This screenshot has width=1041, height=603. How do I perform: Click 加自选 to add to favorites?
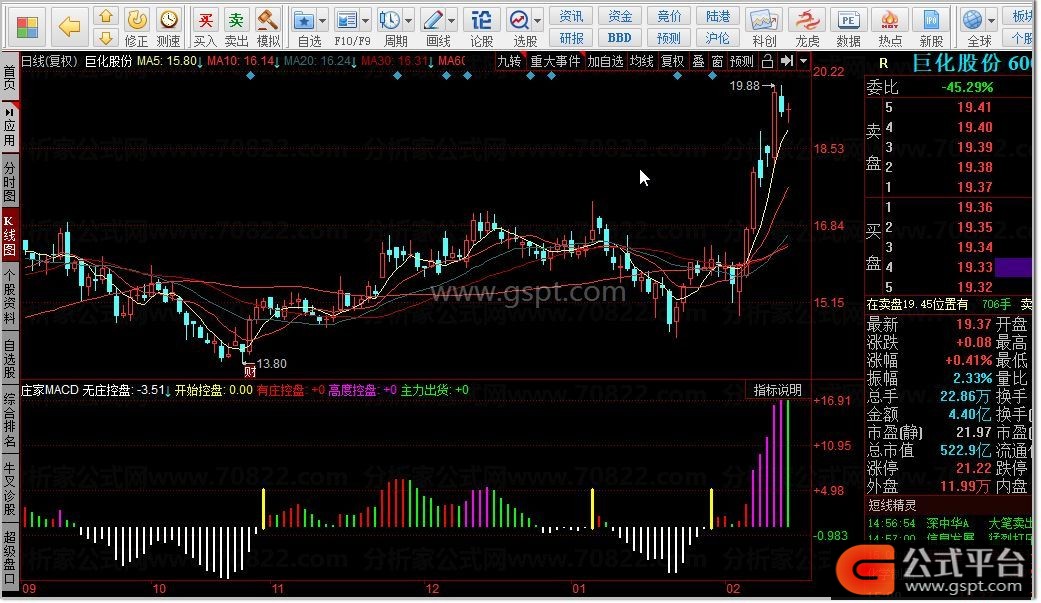coord(605,62)
